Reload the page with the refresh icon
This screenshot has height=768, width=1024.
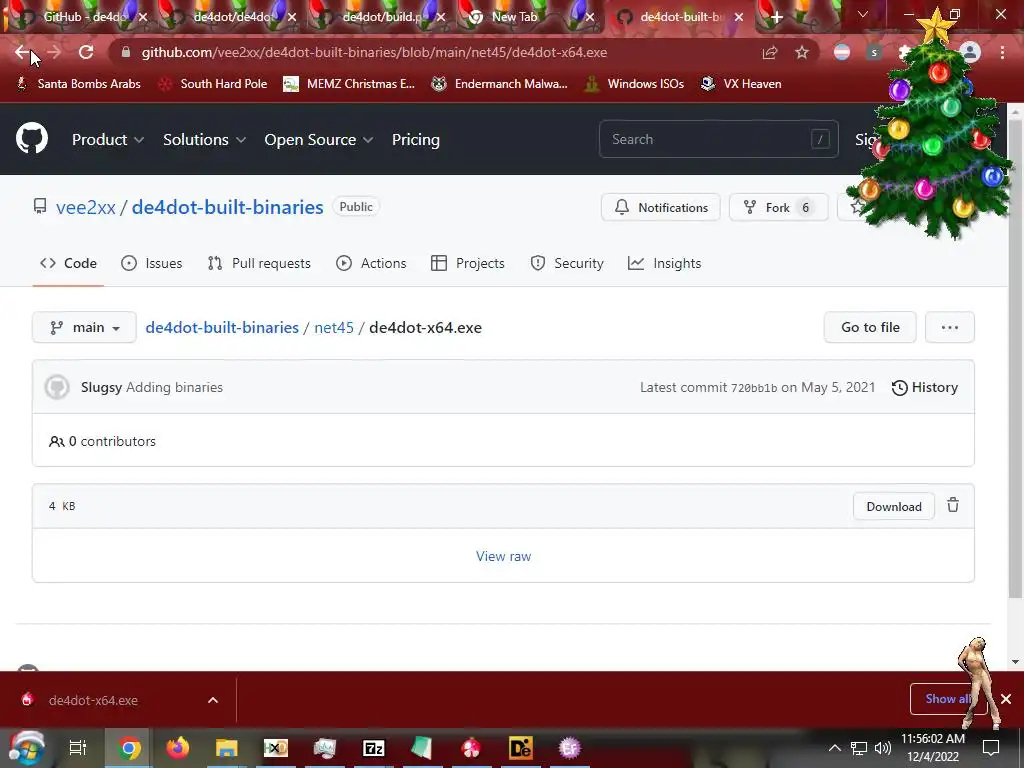click(86, 52)
